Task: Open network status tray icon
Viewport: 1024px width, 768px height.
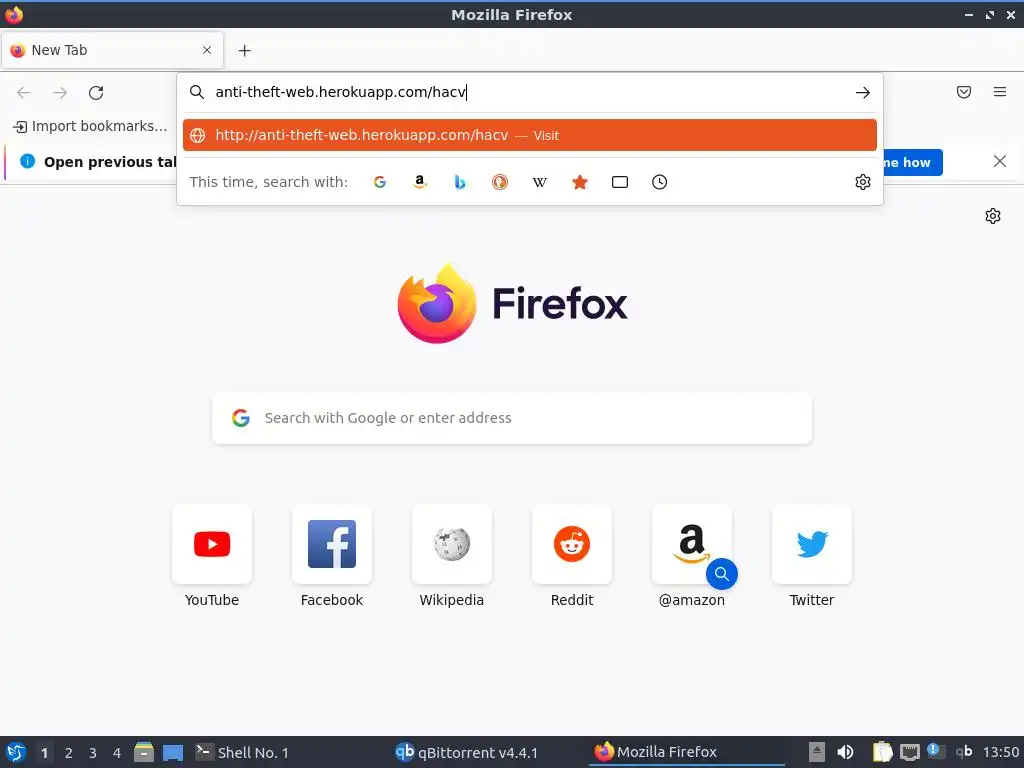Action: (x=910, y=752)
